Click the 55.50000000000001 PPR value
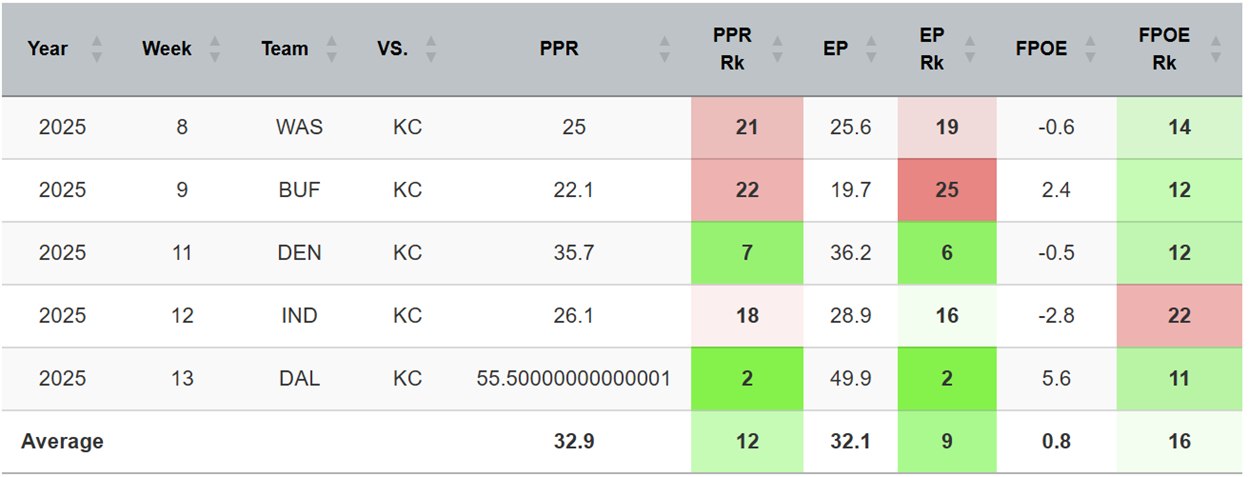The width and height of the screenshot is (1249, 477). coord(574,379)
